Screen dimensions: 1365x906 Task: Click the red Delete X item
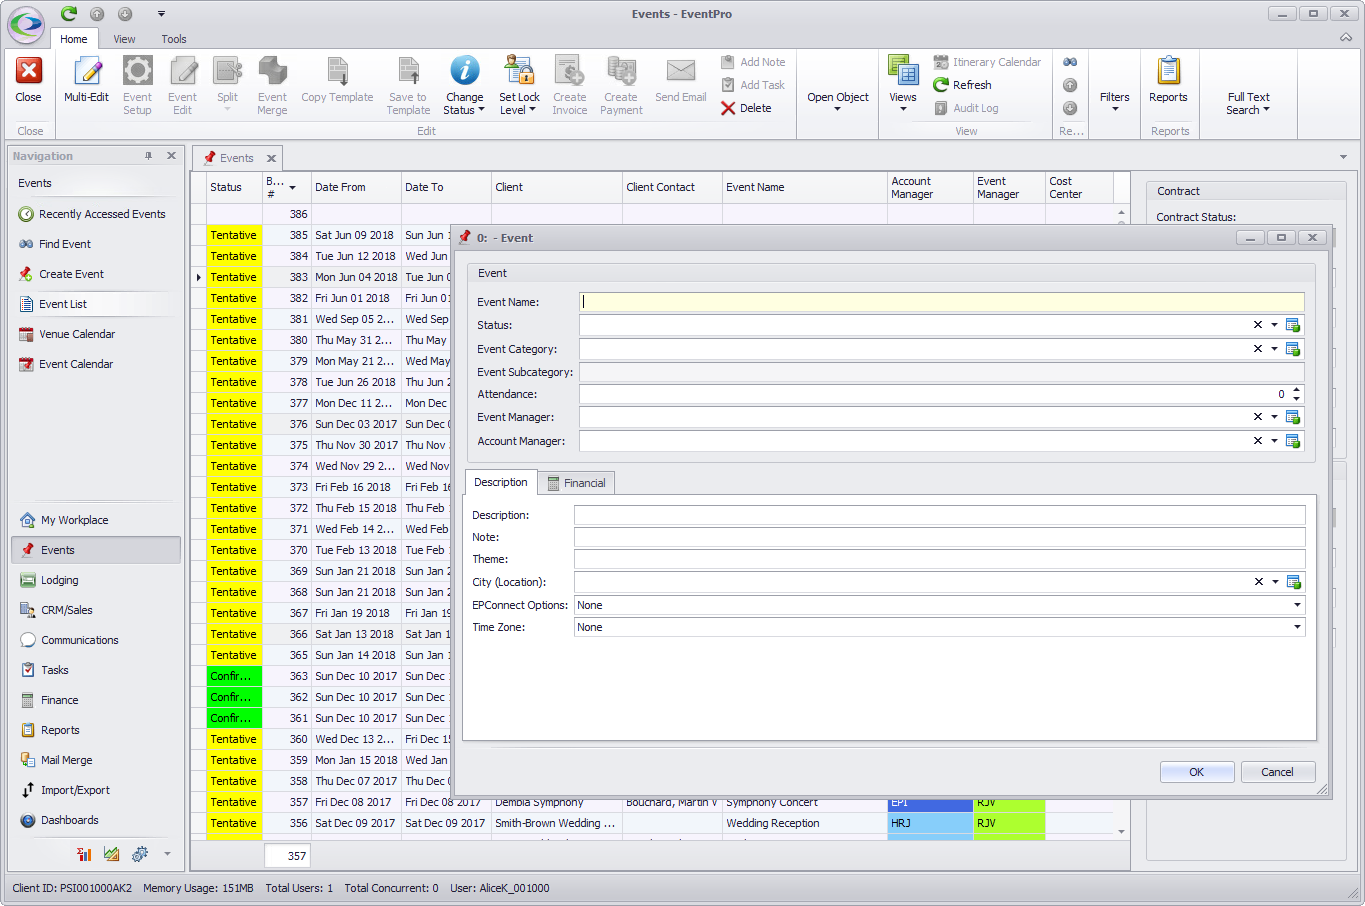click(x=746, y=108)
